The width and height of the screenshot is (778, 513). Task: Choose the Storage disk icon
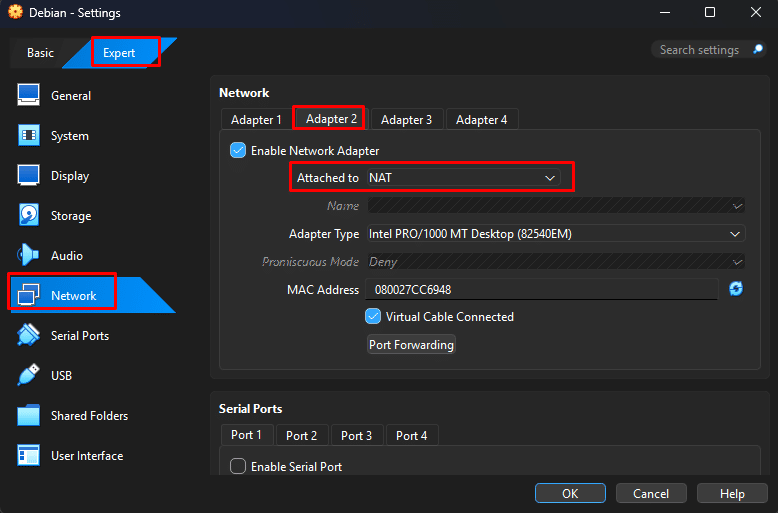point(28,215)
